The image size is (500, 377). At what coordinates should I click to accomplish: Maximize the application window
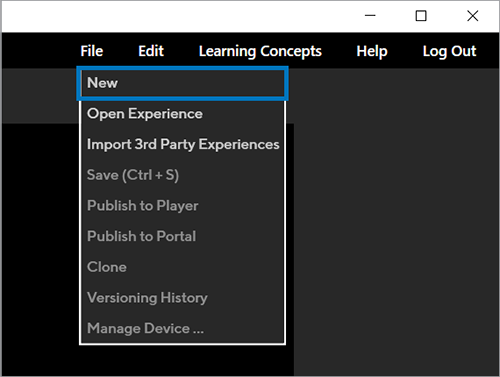tap(421, 16)
